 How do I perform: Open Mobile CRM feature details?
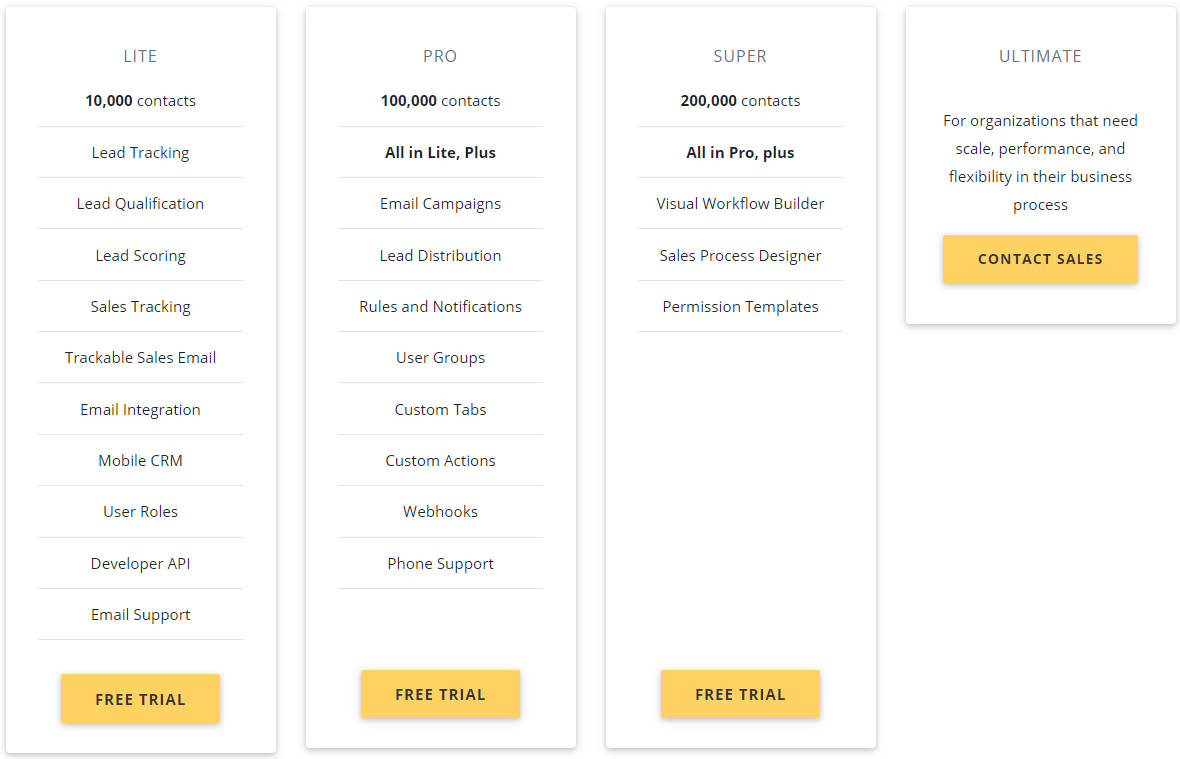click(x=140, y=460)
